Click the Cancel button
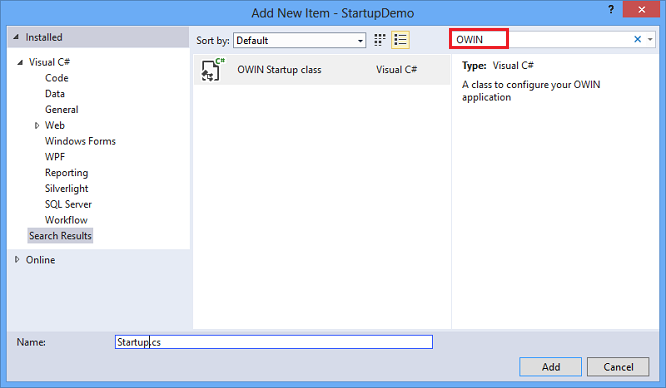Screen dimensions: 666x388 tap(618, 367)
